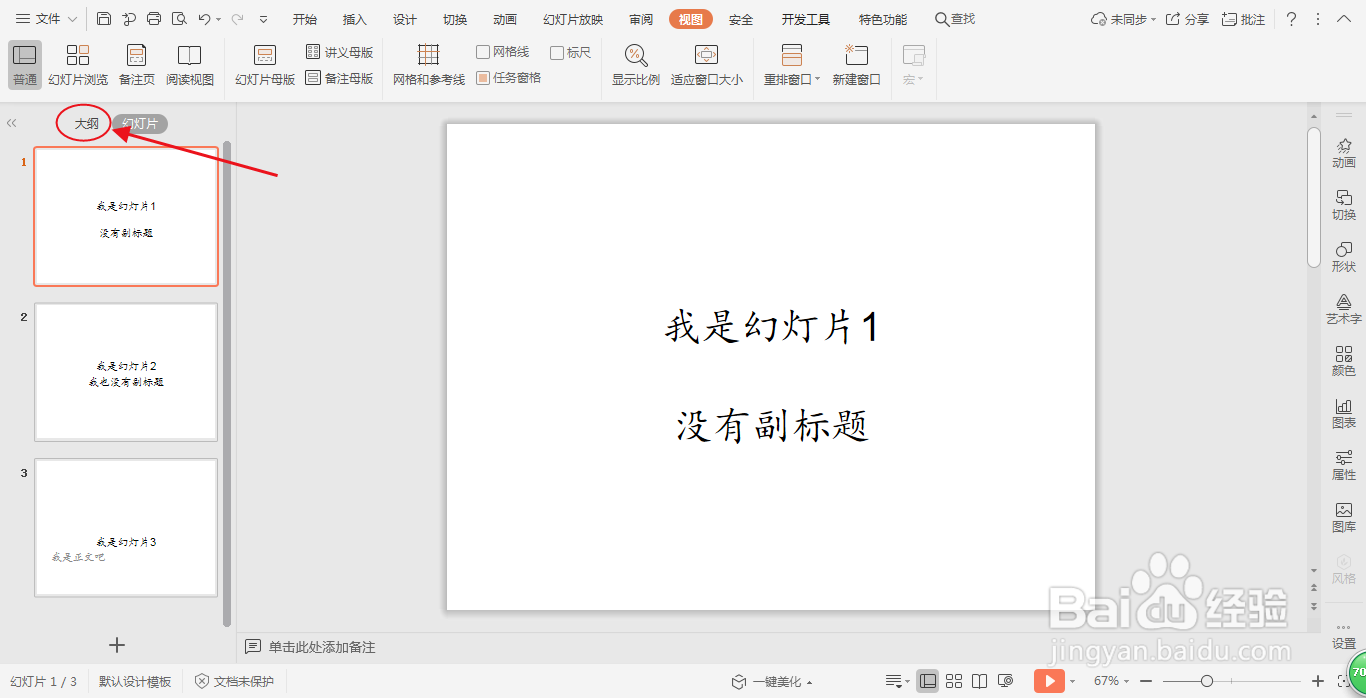Open slideshow play options dropdown arrow
Screen dimensions: 1366x698
coord(1072,681)
